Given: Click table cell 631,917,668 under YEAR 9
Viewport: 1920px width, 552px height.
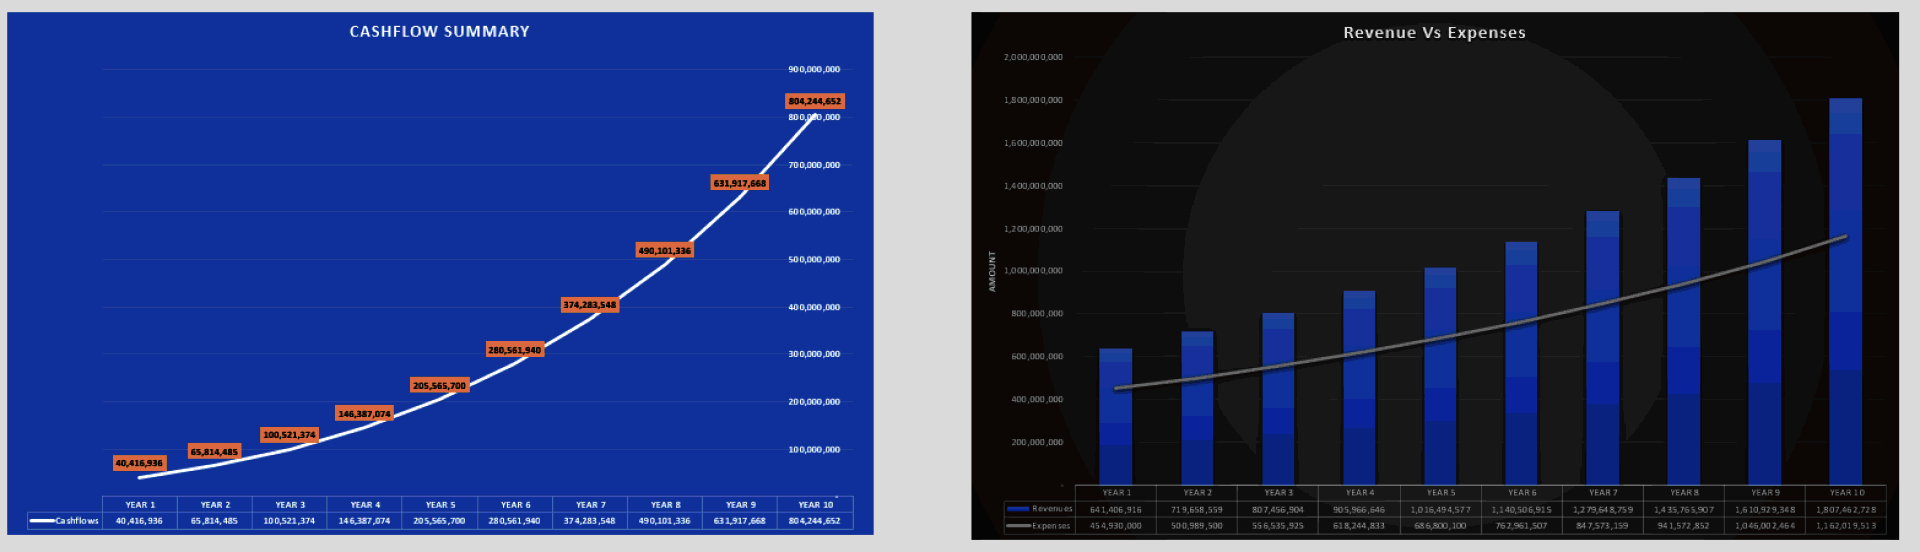Looking at the screenshot, I should (739, 521).
